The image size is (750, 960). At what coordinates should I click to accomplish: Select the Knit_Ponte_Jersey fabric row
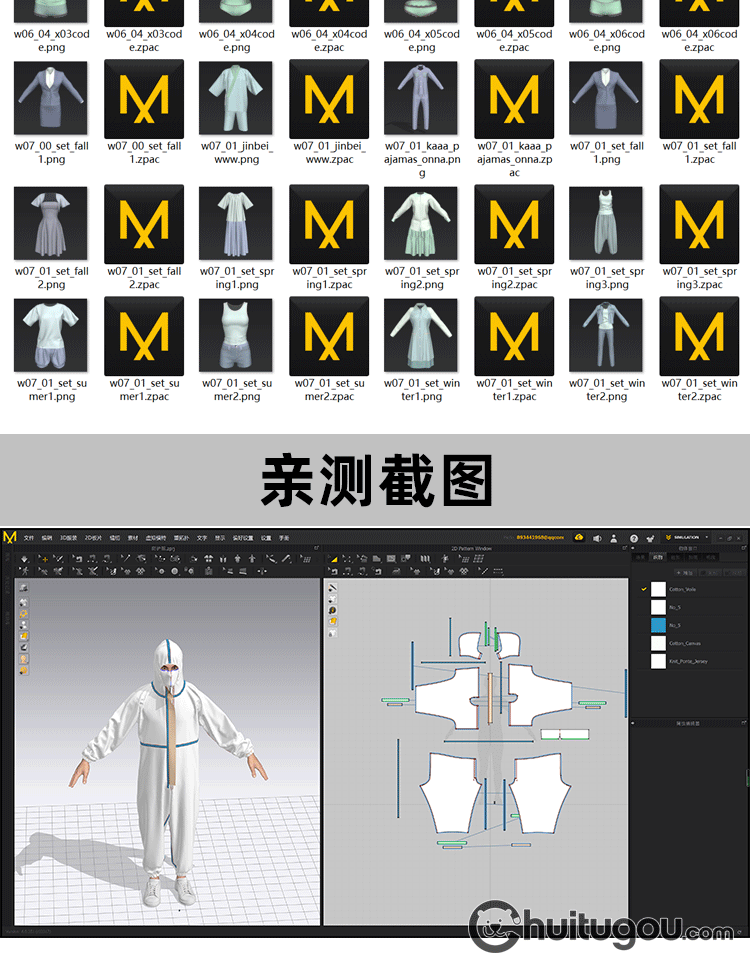coord(691,661)
